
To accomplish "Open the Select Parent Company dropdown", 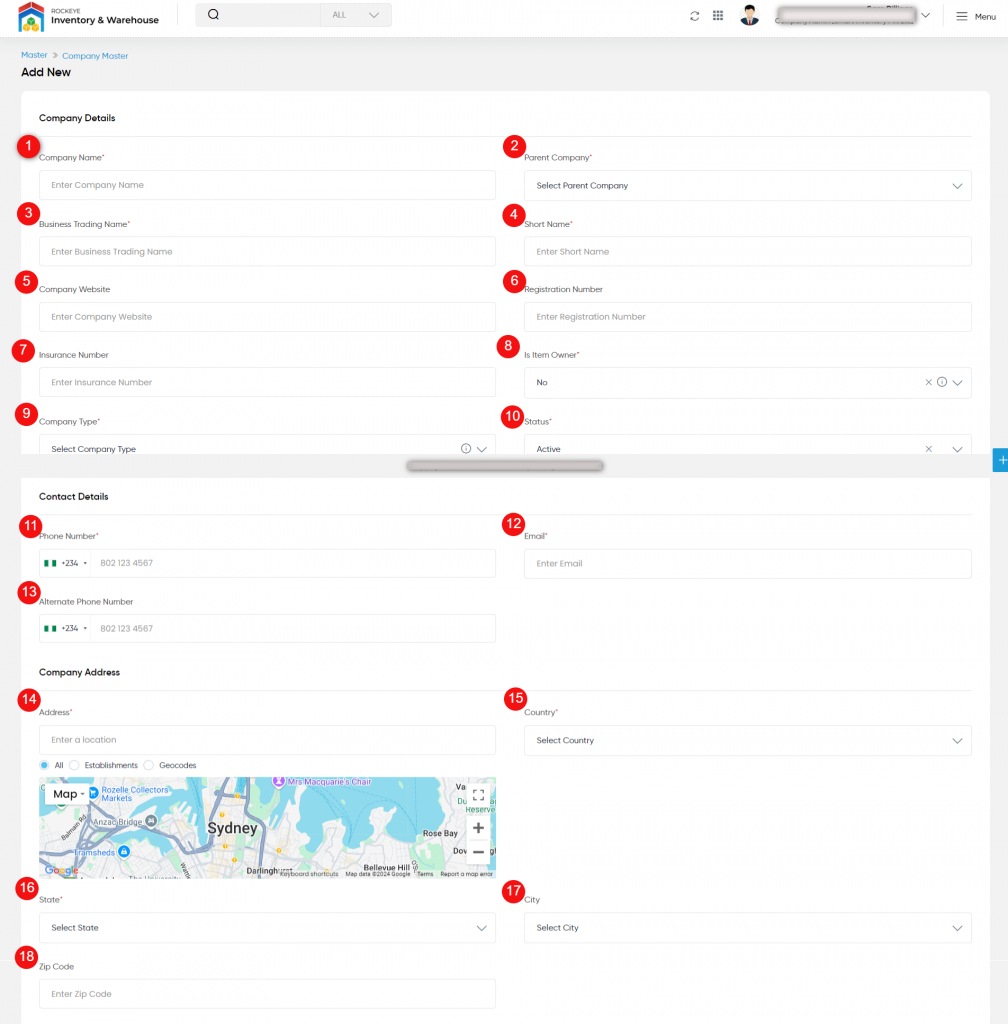I will 748,185.
